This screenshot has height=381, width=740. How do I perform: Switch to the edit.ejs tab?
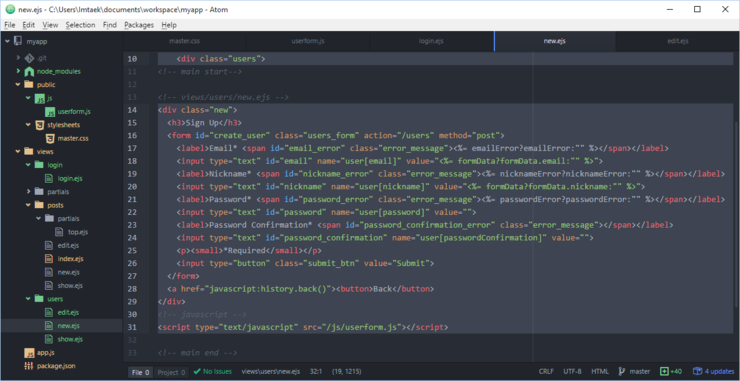(x=678, y=41)
